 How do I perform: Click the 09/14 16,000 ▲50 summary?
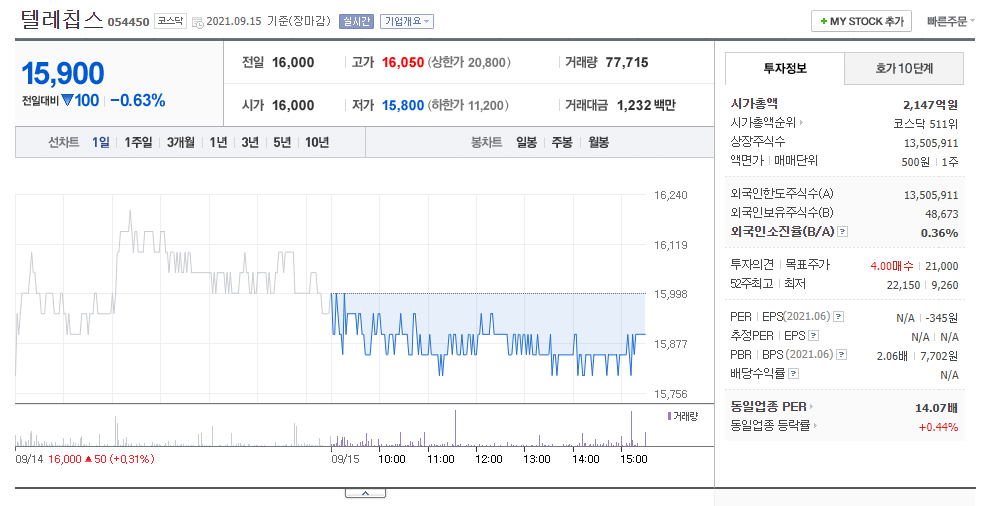coord(84,459)
